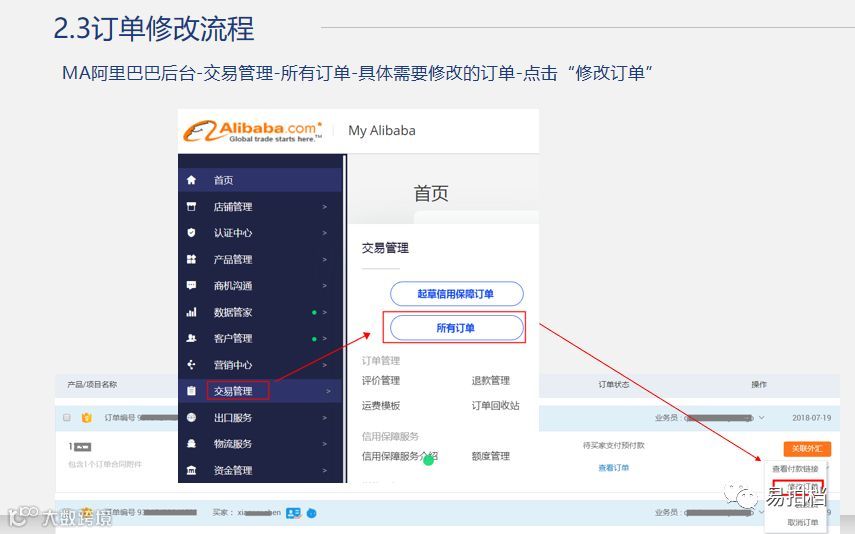Click the 产品/项目名称 column header
The width and height of the screenshot is (855, 534).
point(92,385)
